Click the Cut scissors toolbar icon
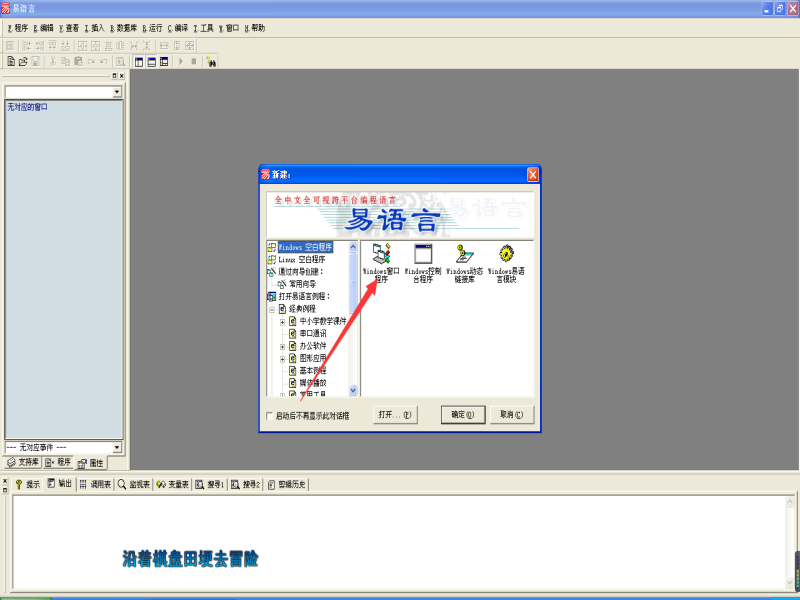The image size is (800, 600). coord(53,62)
